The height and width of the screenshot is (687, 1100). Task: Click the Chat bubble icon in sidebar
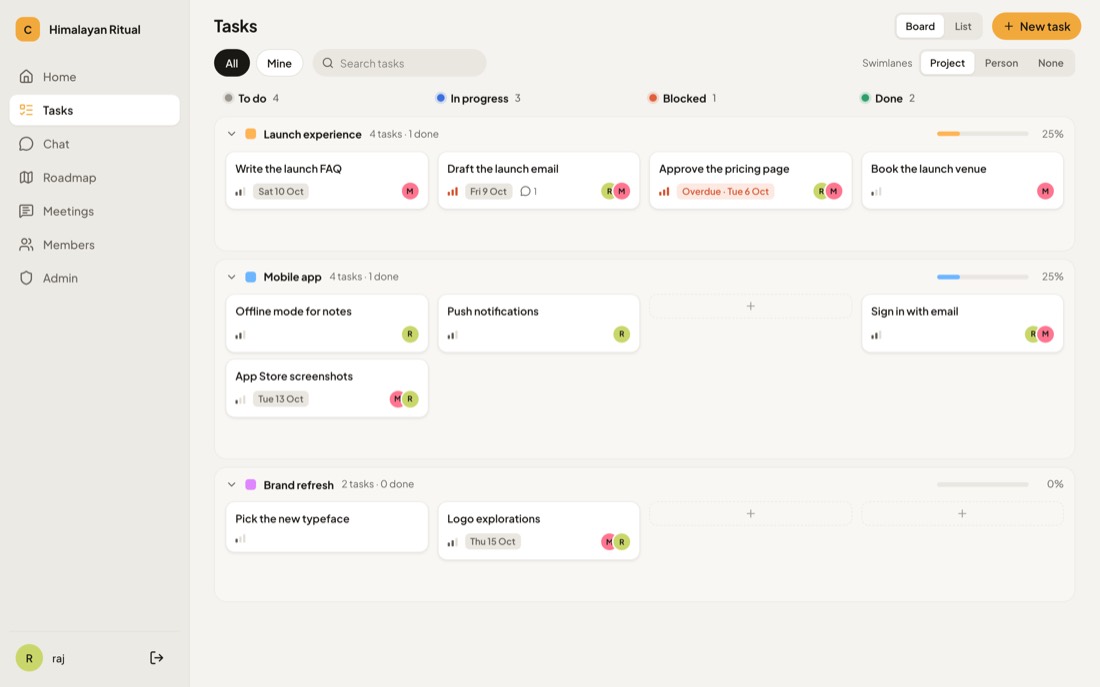pyautogui.click(x=26, y=144)
